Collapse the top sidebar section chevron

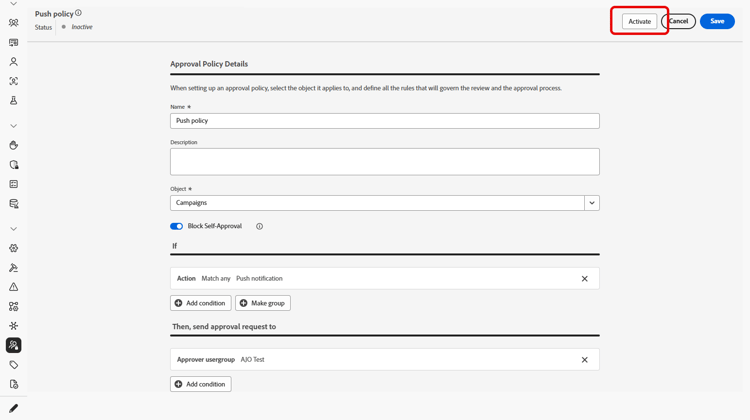click(14, 4)
